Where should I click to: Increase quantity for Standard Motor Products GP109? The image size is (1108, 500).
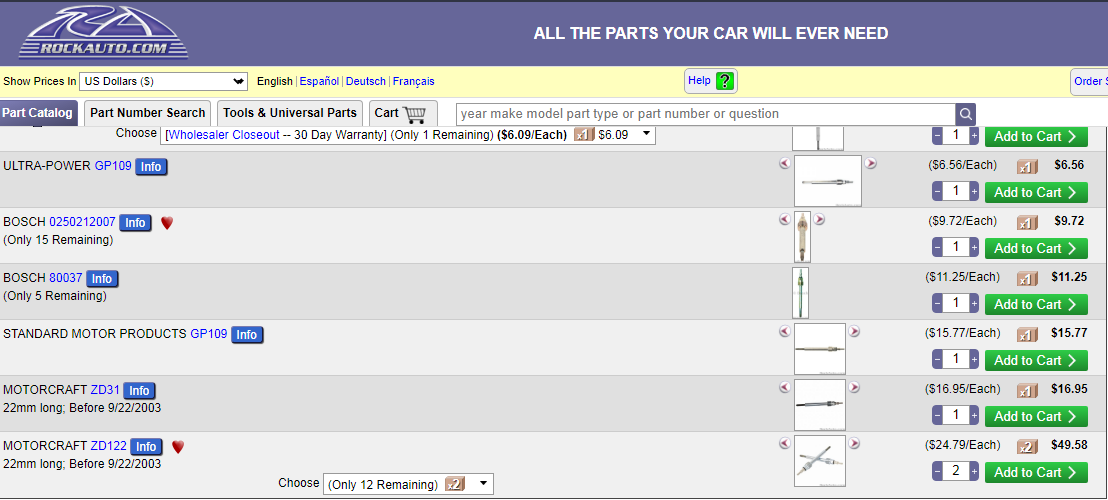click(974, 359)
